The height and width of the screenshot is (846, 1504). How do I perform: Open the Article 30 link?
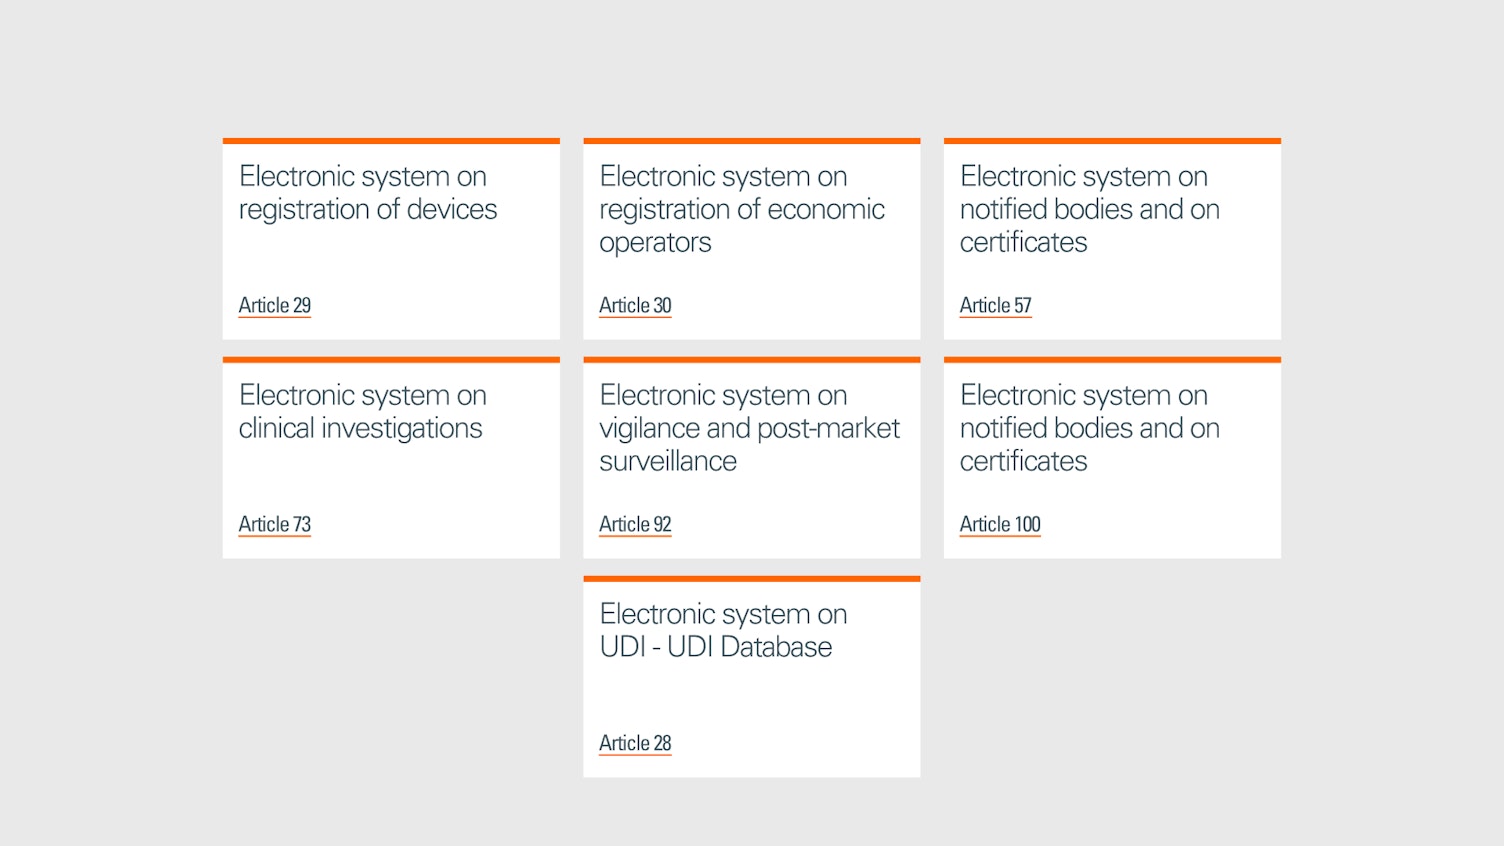click(635, 305)
